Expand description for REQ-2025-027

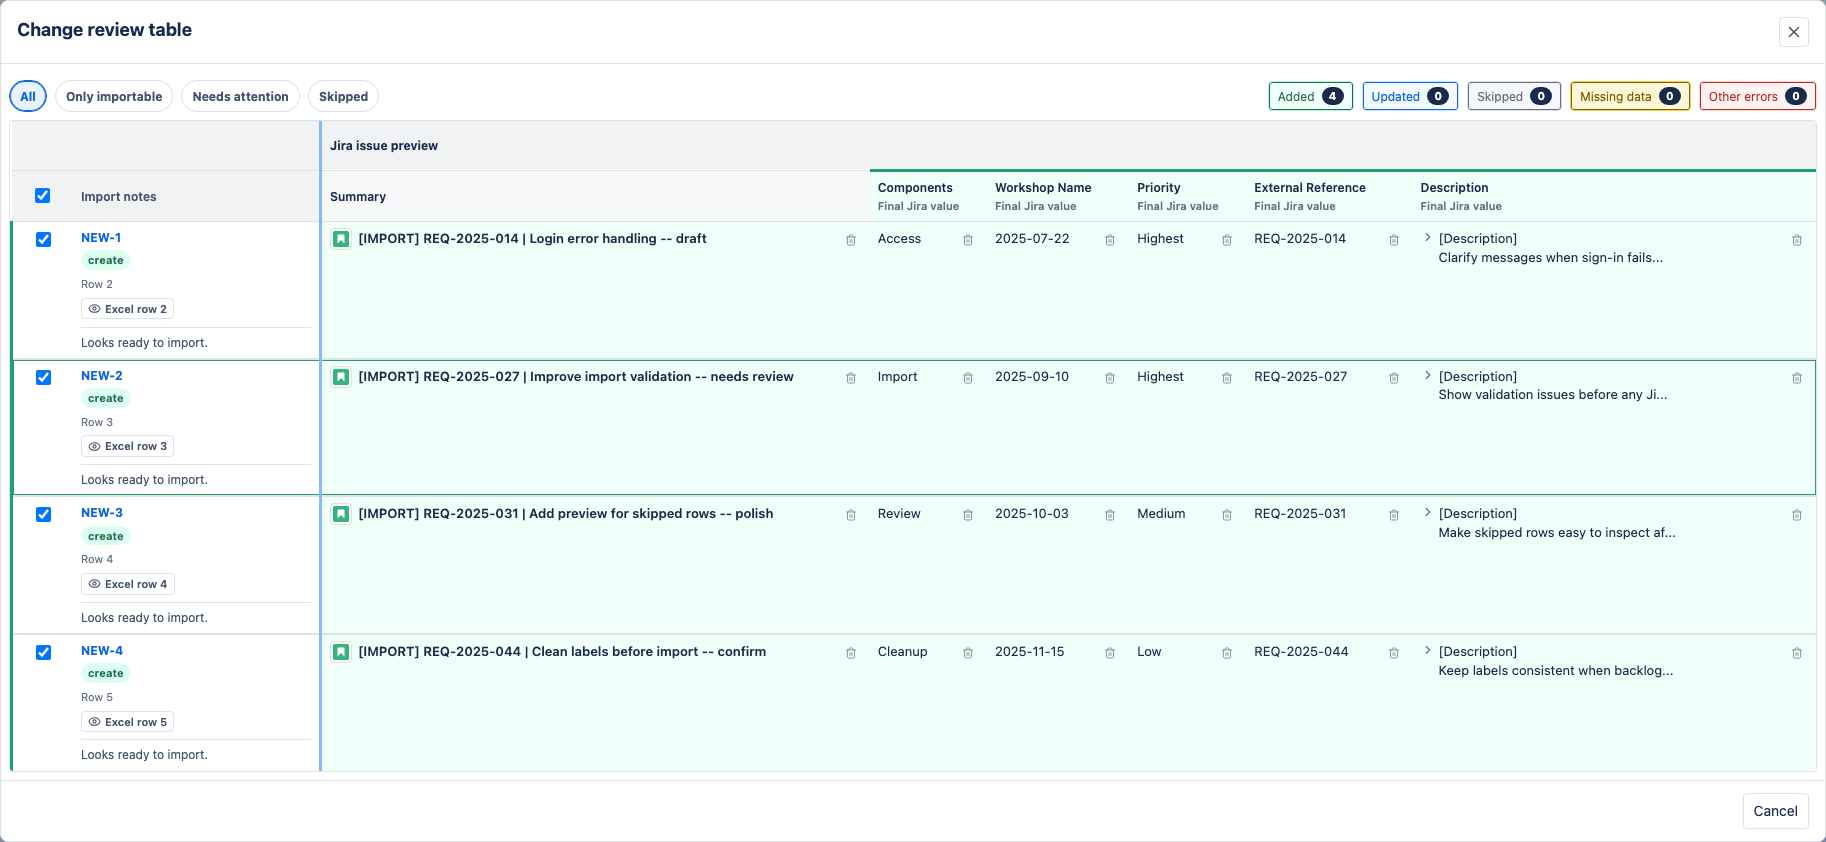tap(1428, 376)
